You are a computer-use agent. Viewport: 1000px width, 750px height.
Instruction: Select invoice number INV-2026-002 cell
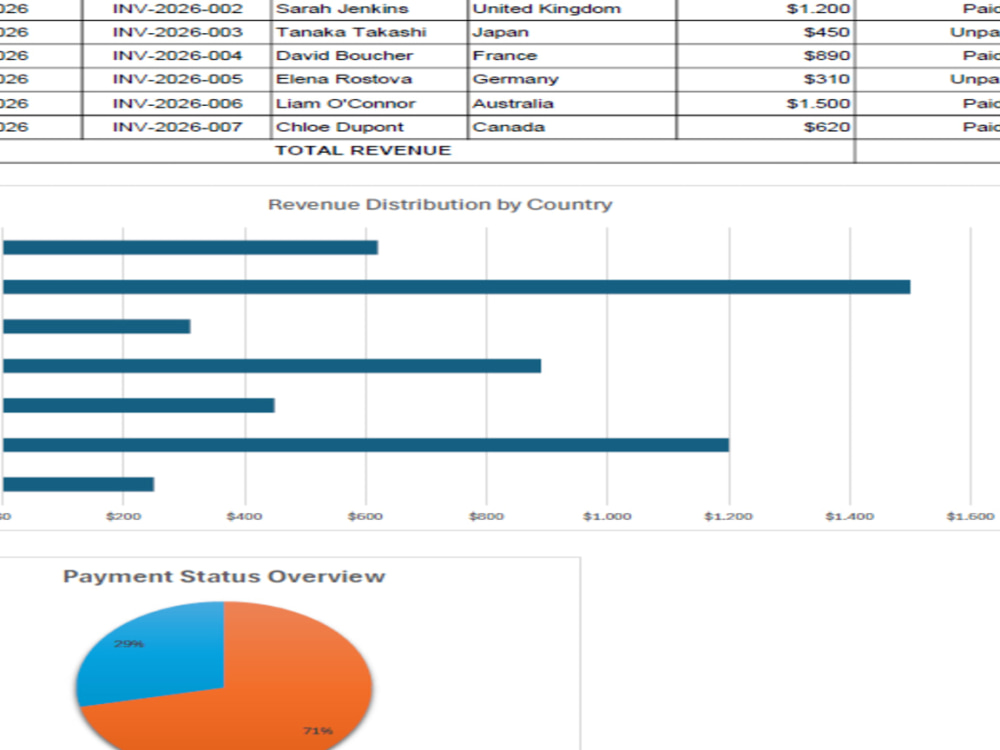(x=177, y=9)
